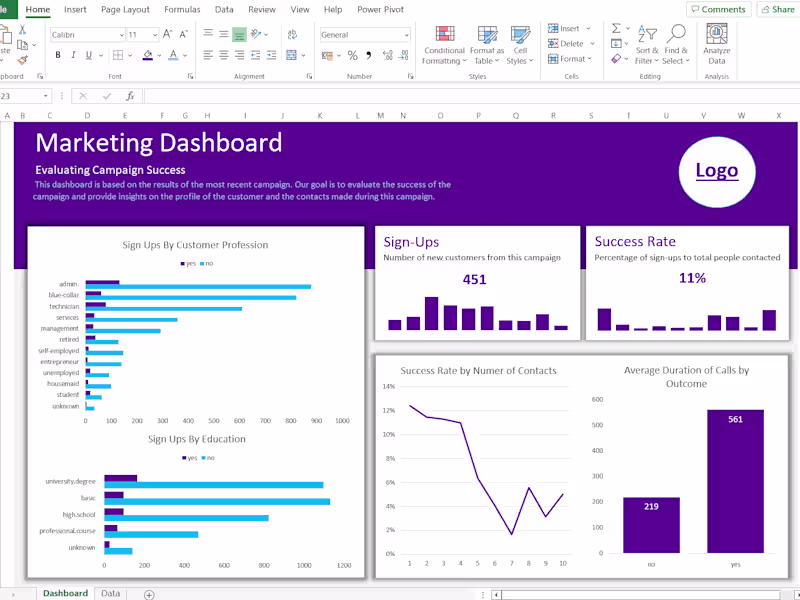The image size is (800, 600).
Task: Toggle Align Left
Action: [208, 55]
